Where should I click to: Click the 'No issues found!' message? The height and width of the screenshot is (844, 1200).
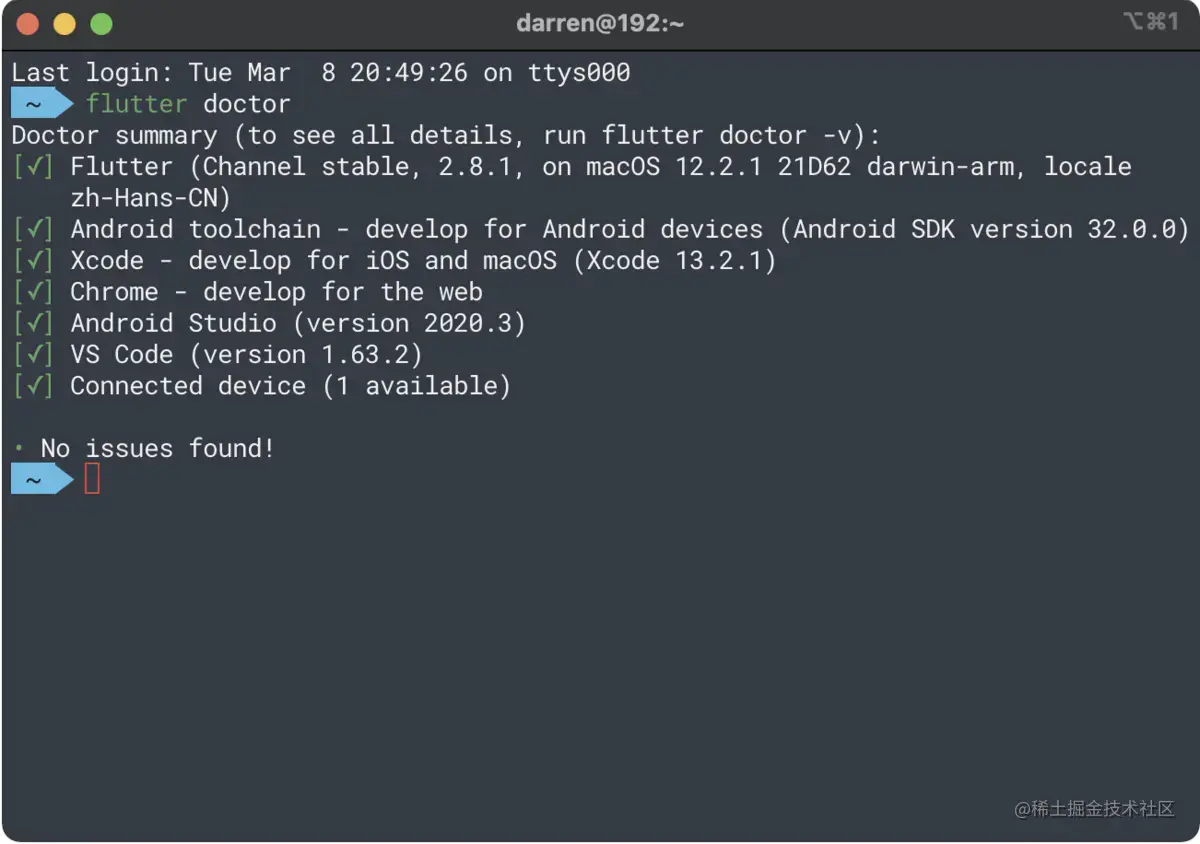(157, 449)
